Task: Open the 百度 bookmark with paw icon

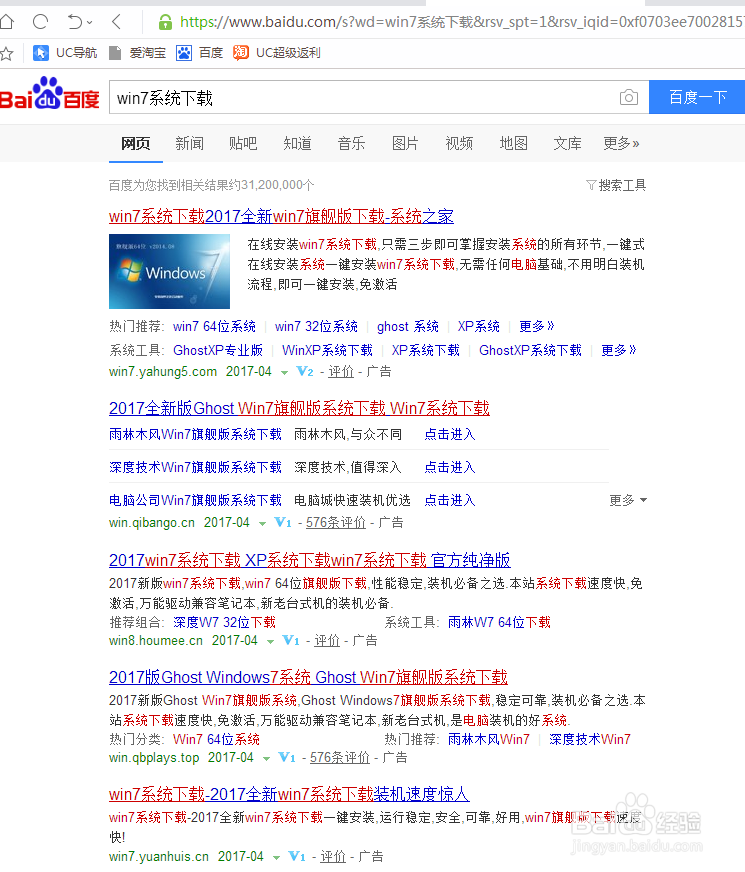Action: click(x=200, y=53)
